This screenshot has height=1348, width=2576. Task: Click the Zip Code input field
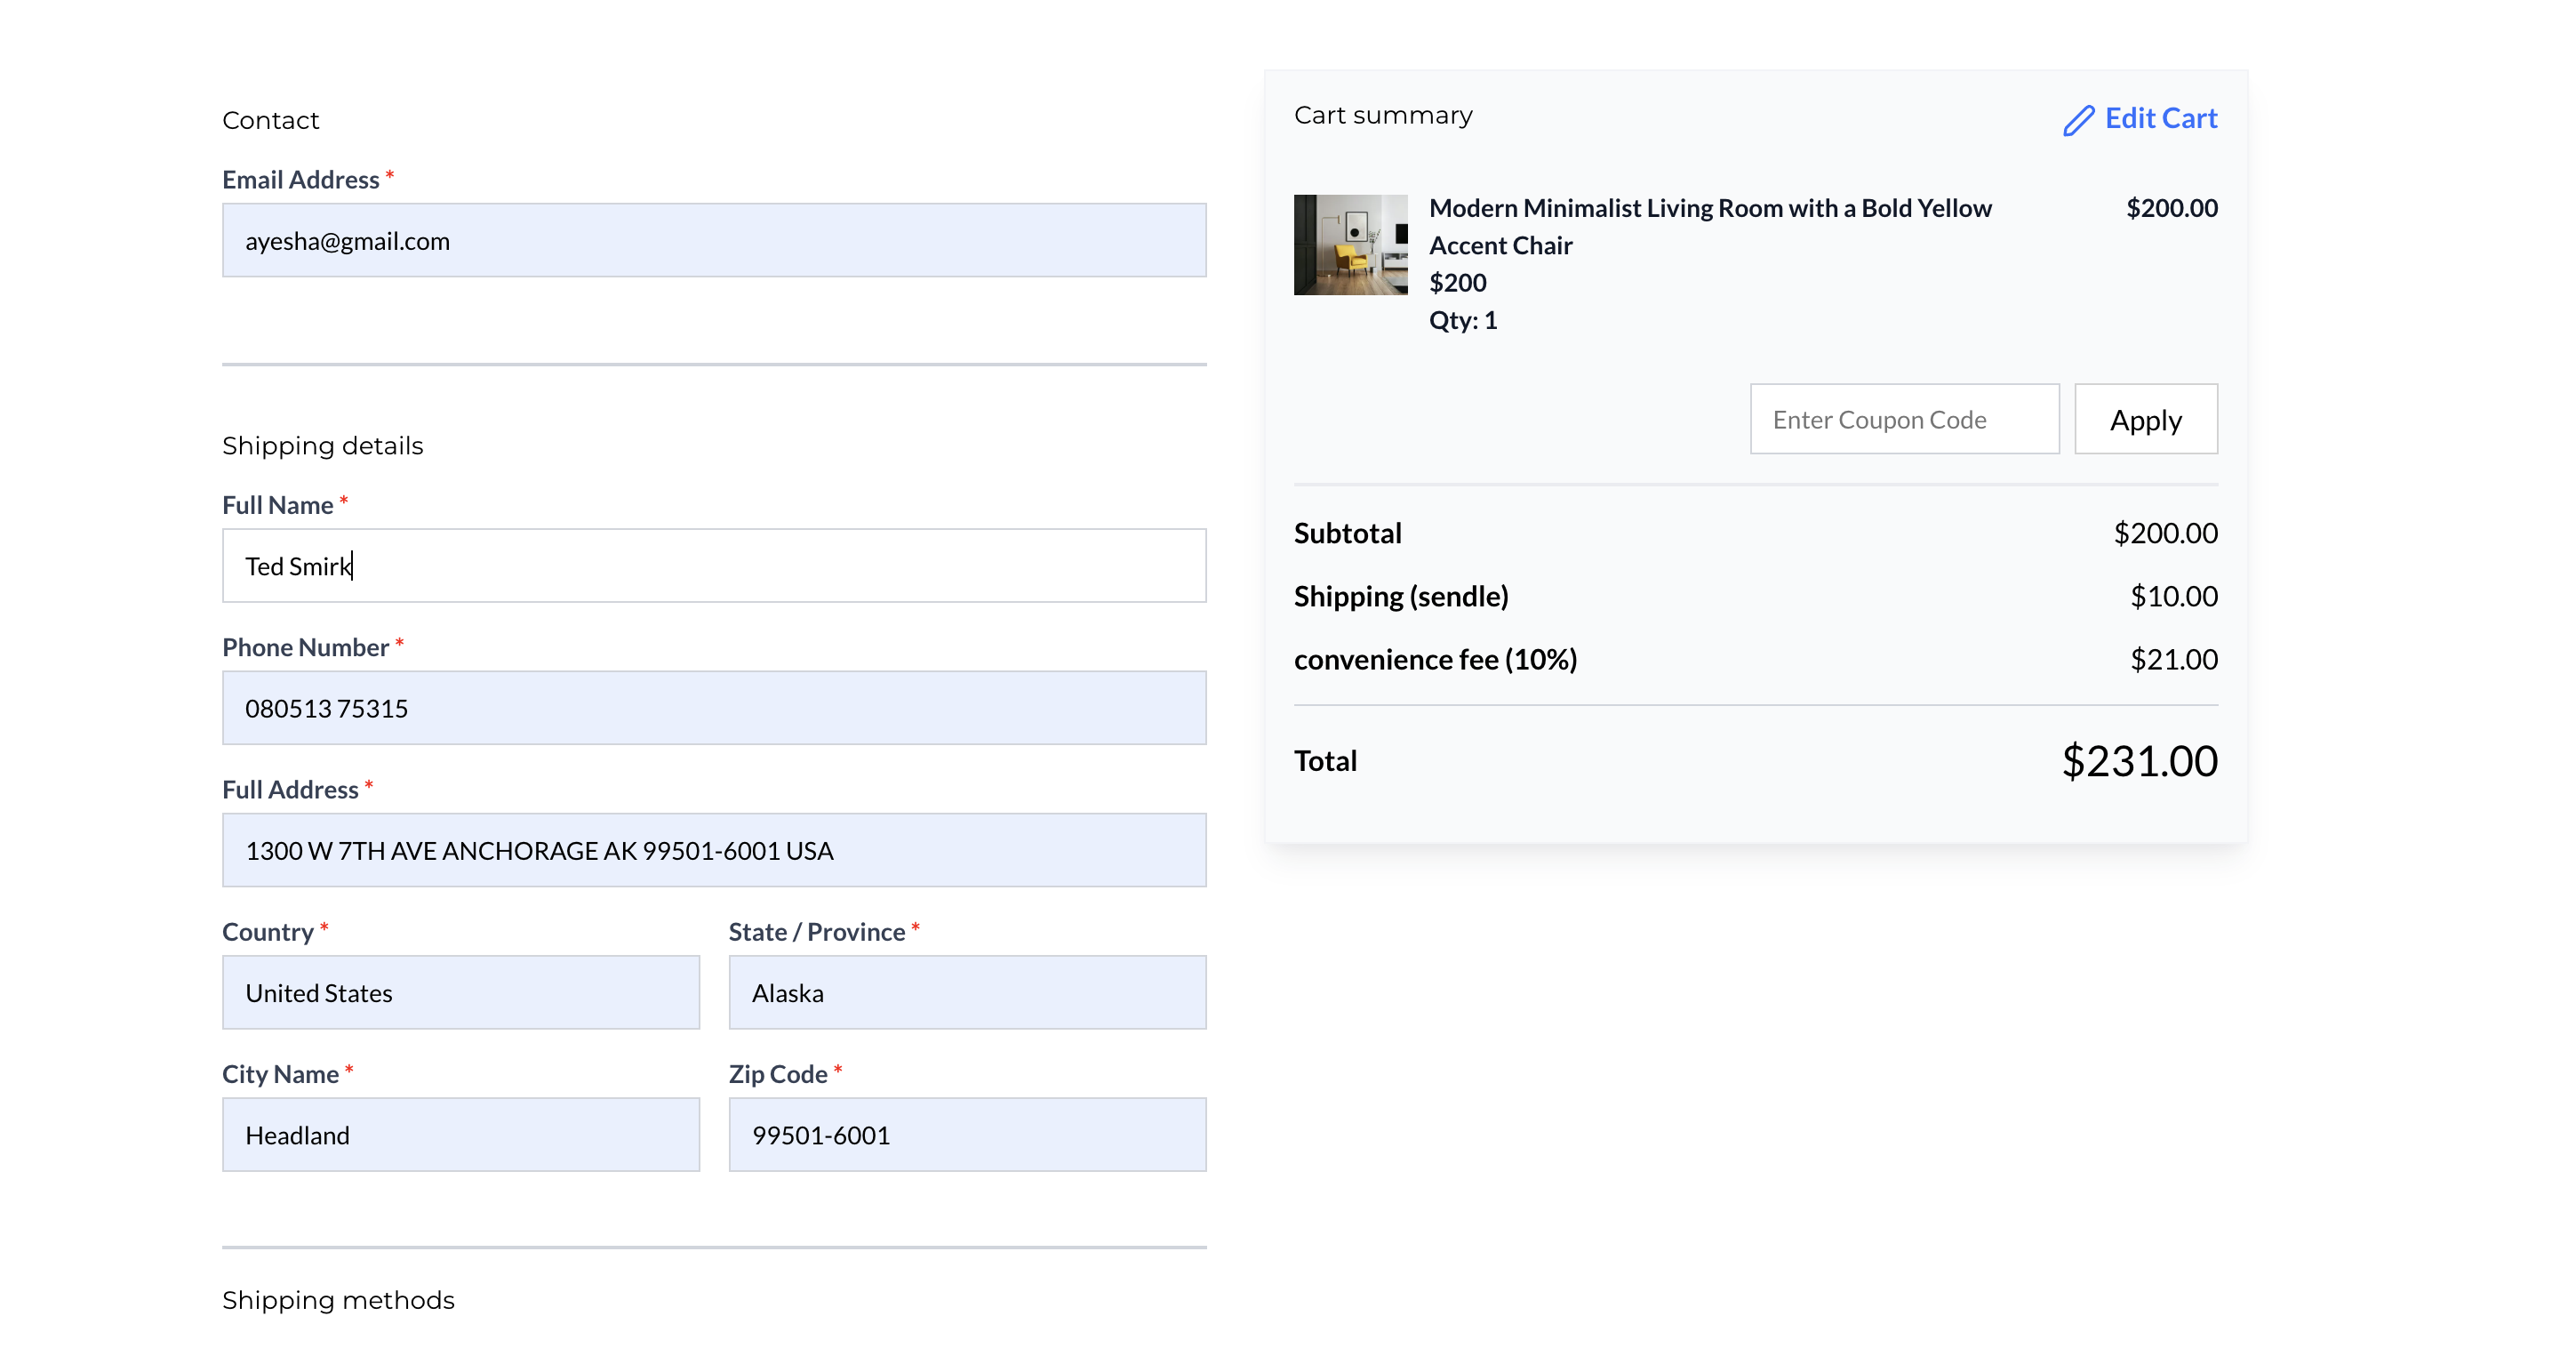pos(966,1134)
